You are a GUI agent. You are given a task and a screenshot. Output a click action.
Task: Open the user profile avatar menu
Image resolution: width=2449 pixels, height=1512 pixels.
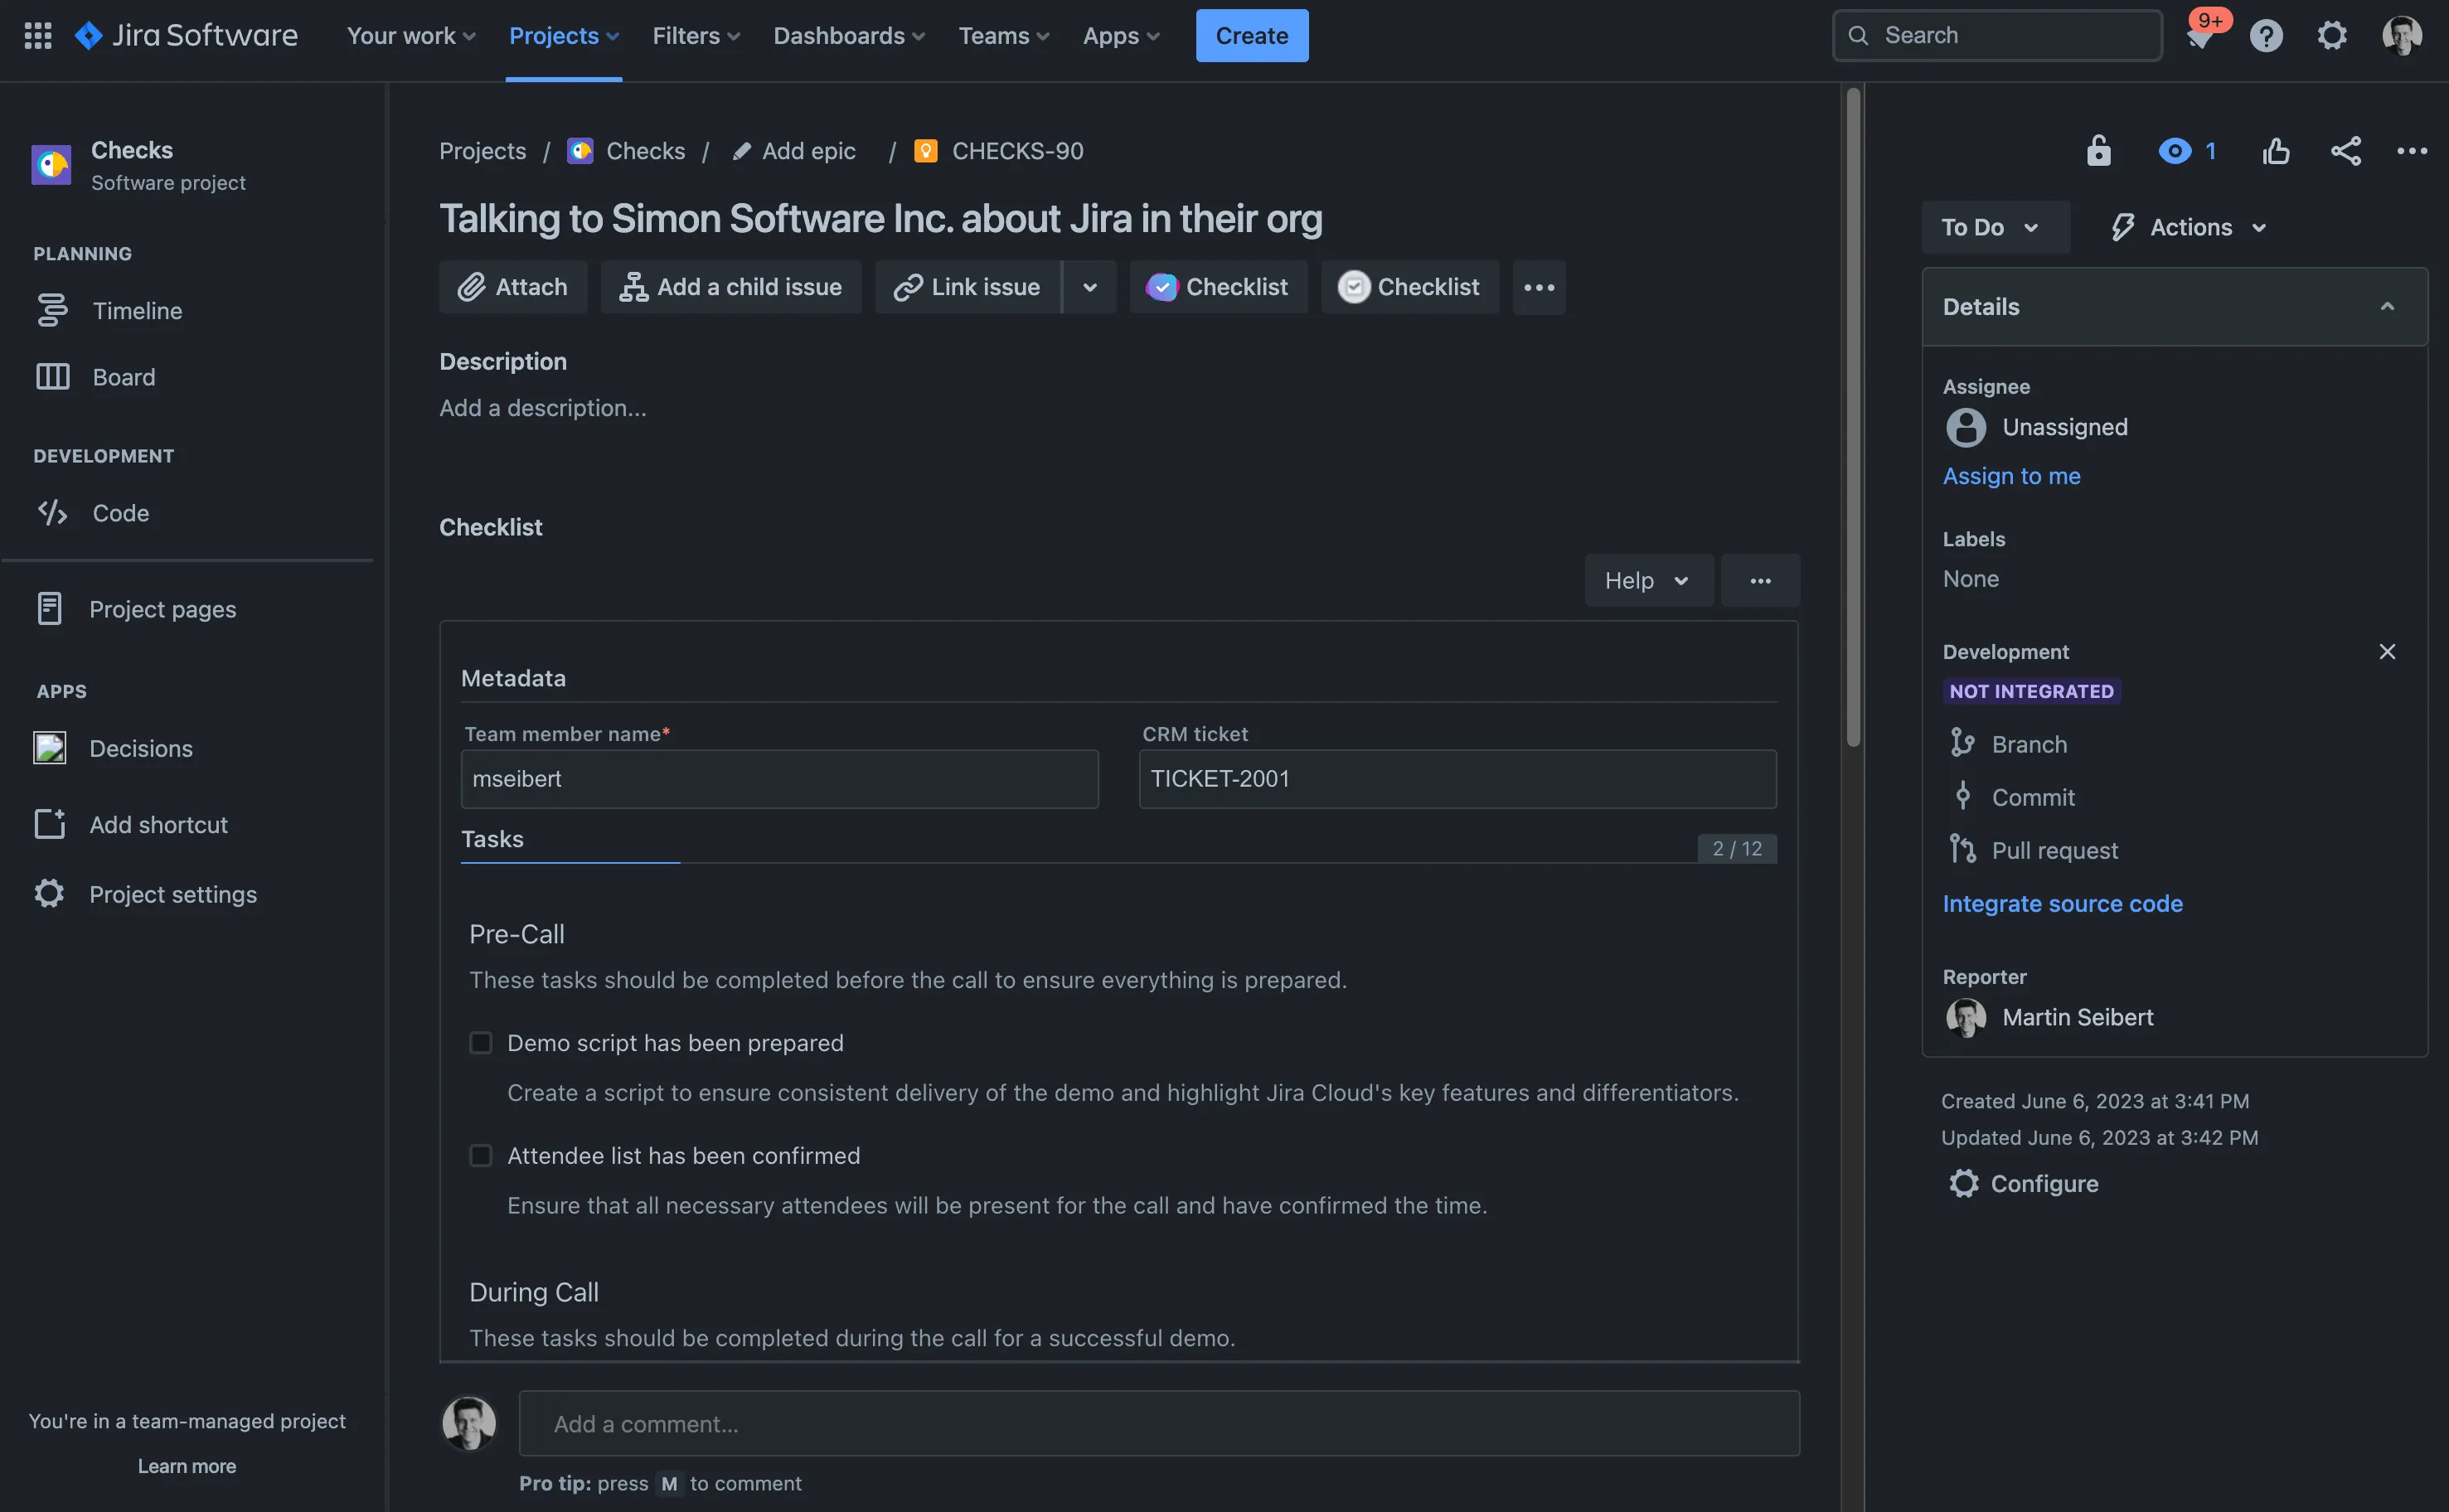(2402, 36)
